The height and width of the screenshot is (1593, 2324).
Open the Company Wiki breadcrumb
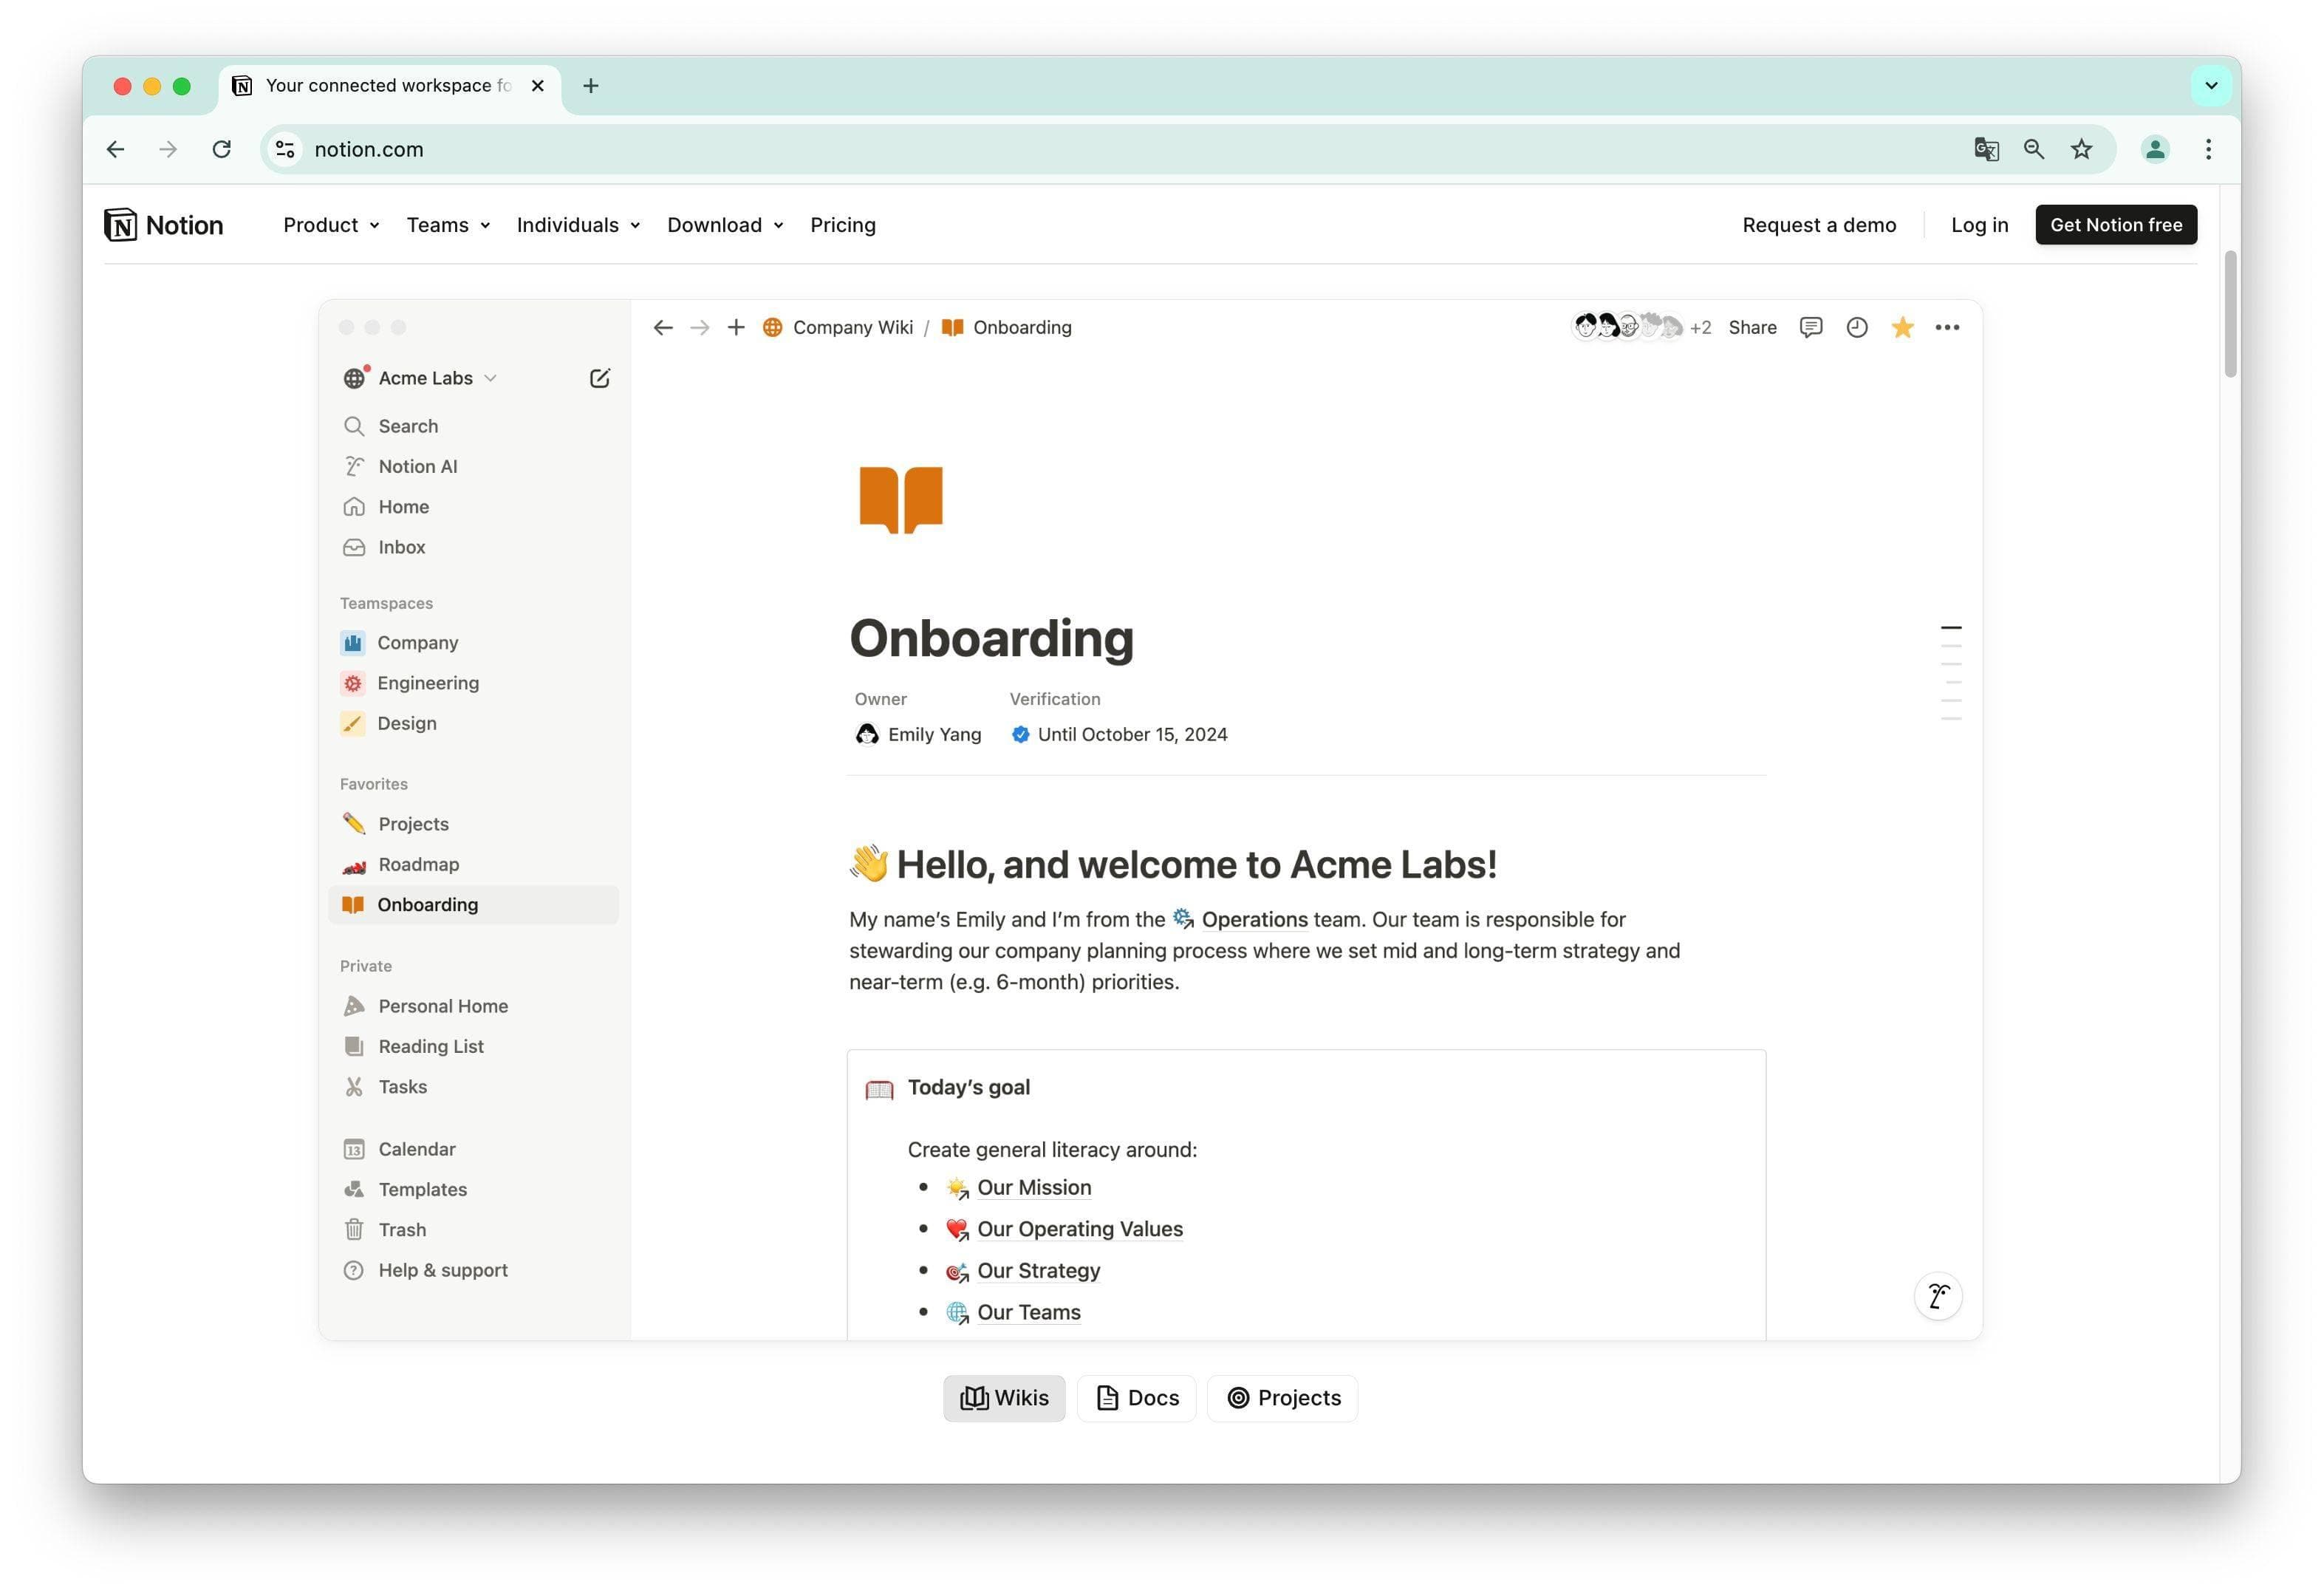pos(838,327)
